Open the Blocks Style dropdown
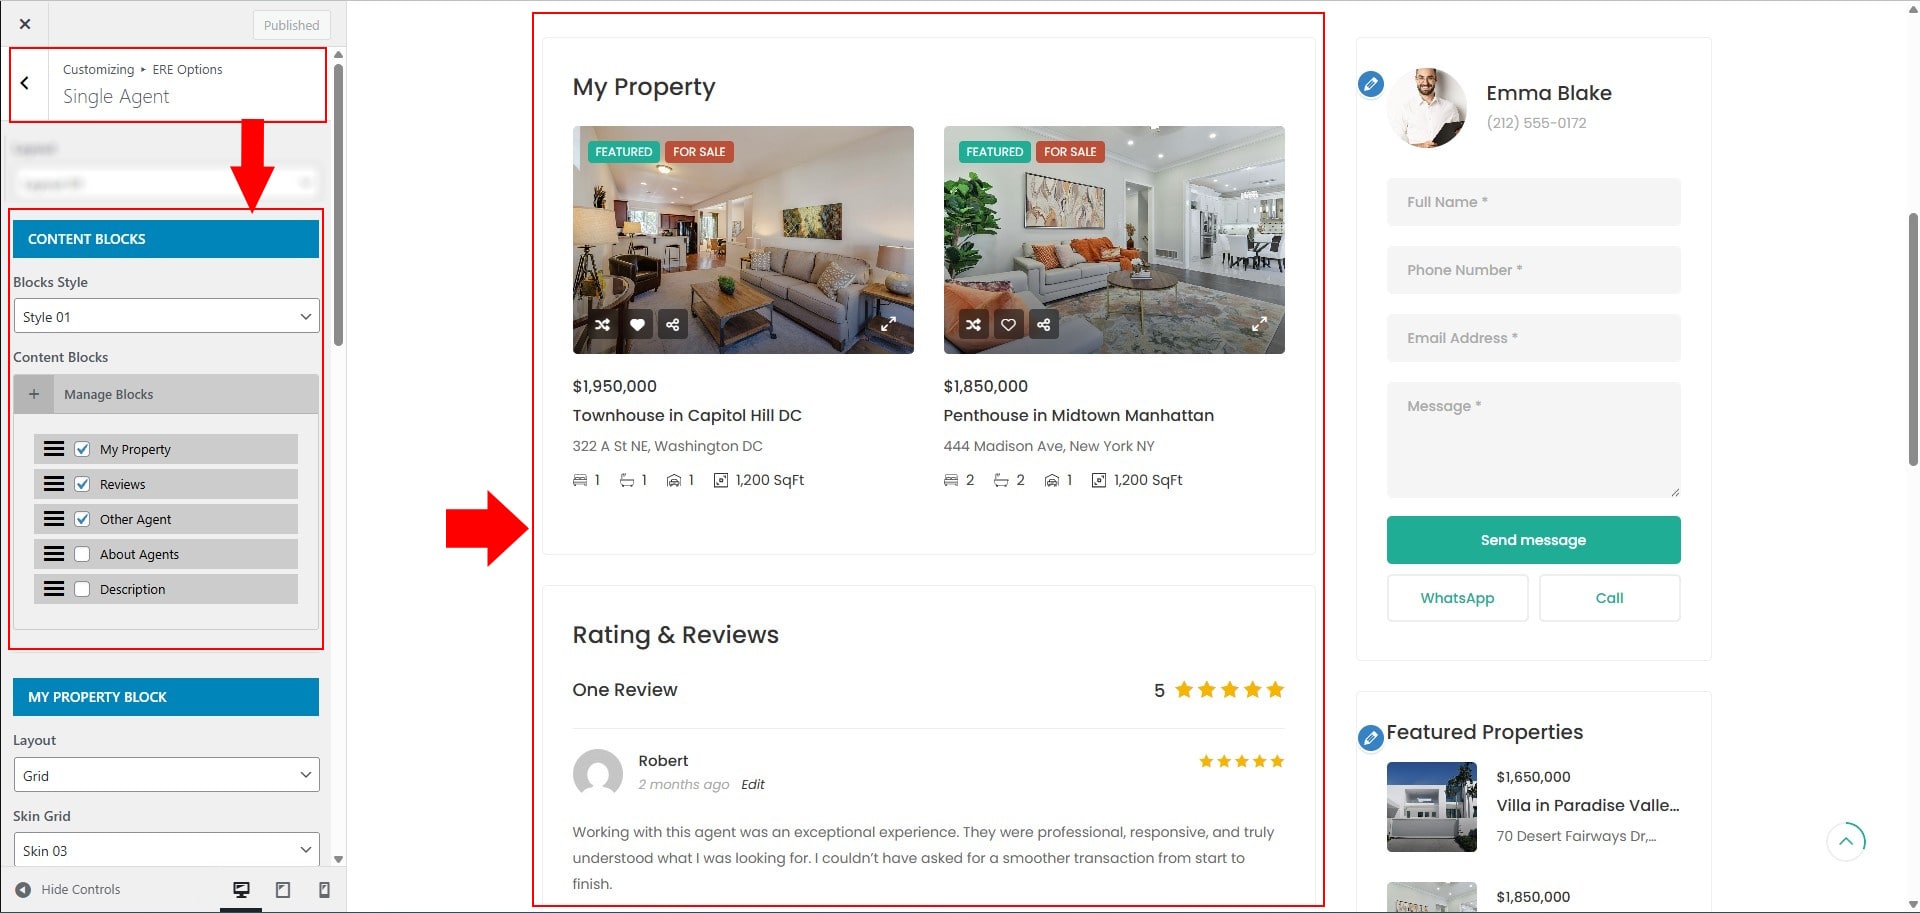This screenshot has height=913, width=1920. point(166,317)
